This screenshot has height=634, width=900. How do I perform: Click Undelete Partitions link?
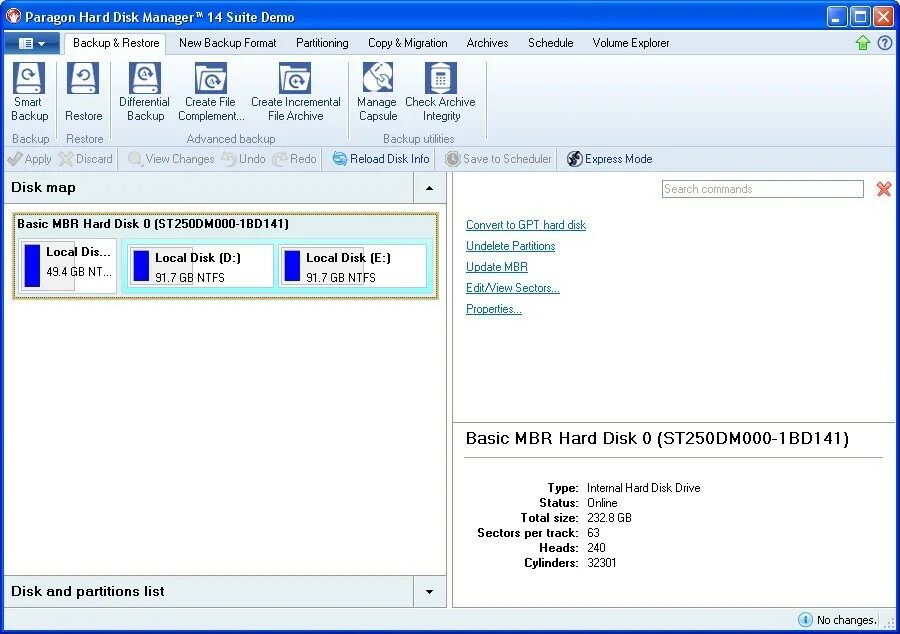point(510,246)
